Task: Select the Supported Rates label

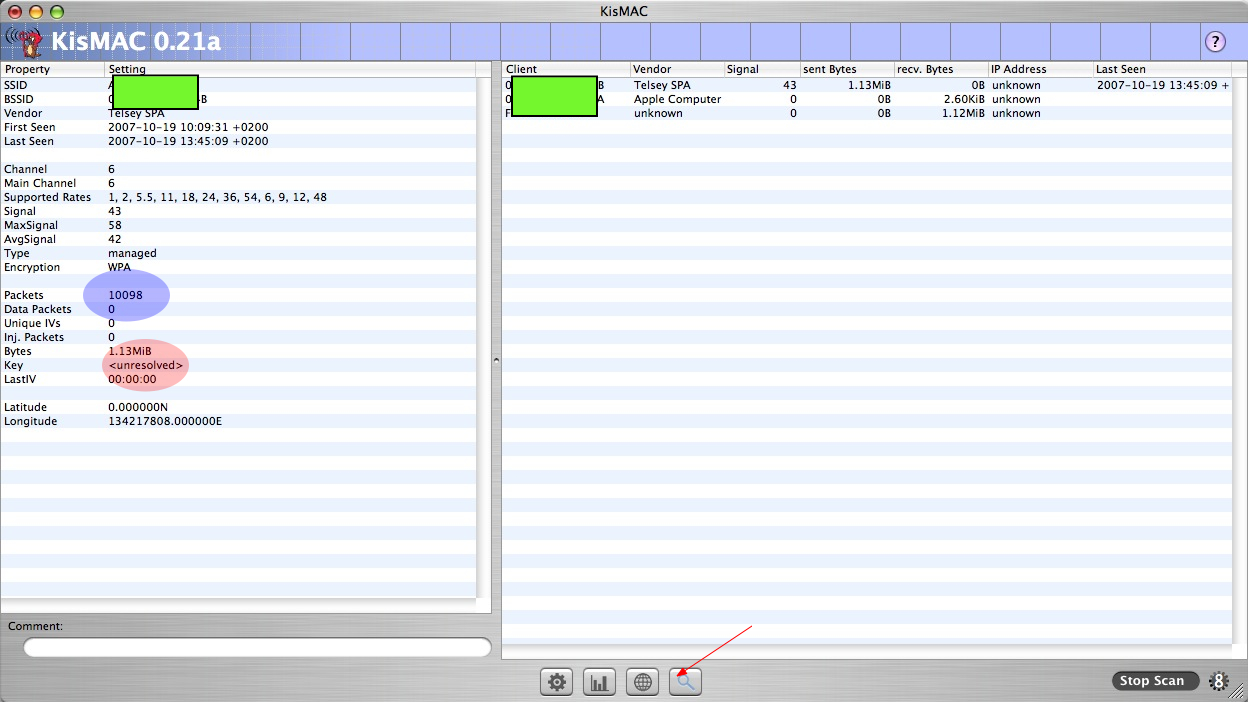Action: [x=48, y=197]
